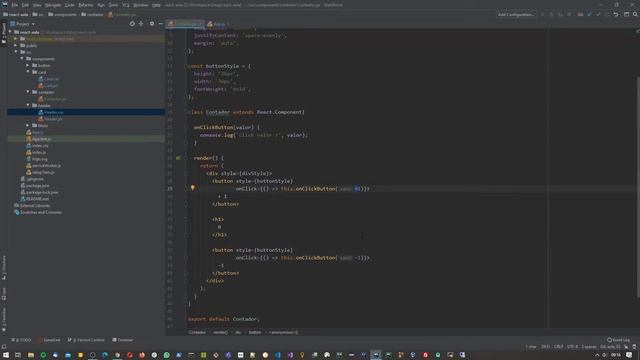Click the rollback arrow icon in the toolbar
The height and width of the screenshot is (360, 640).
pos(616,14)
